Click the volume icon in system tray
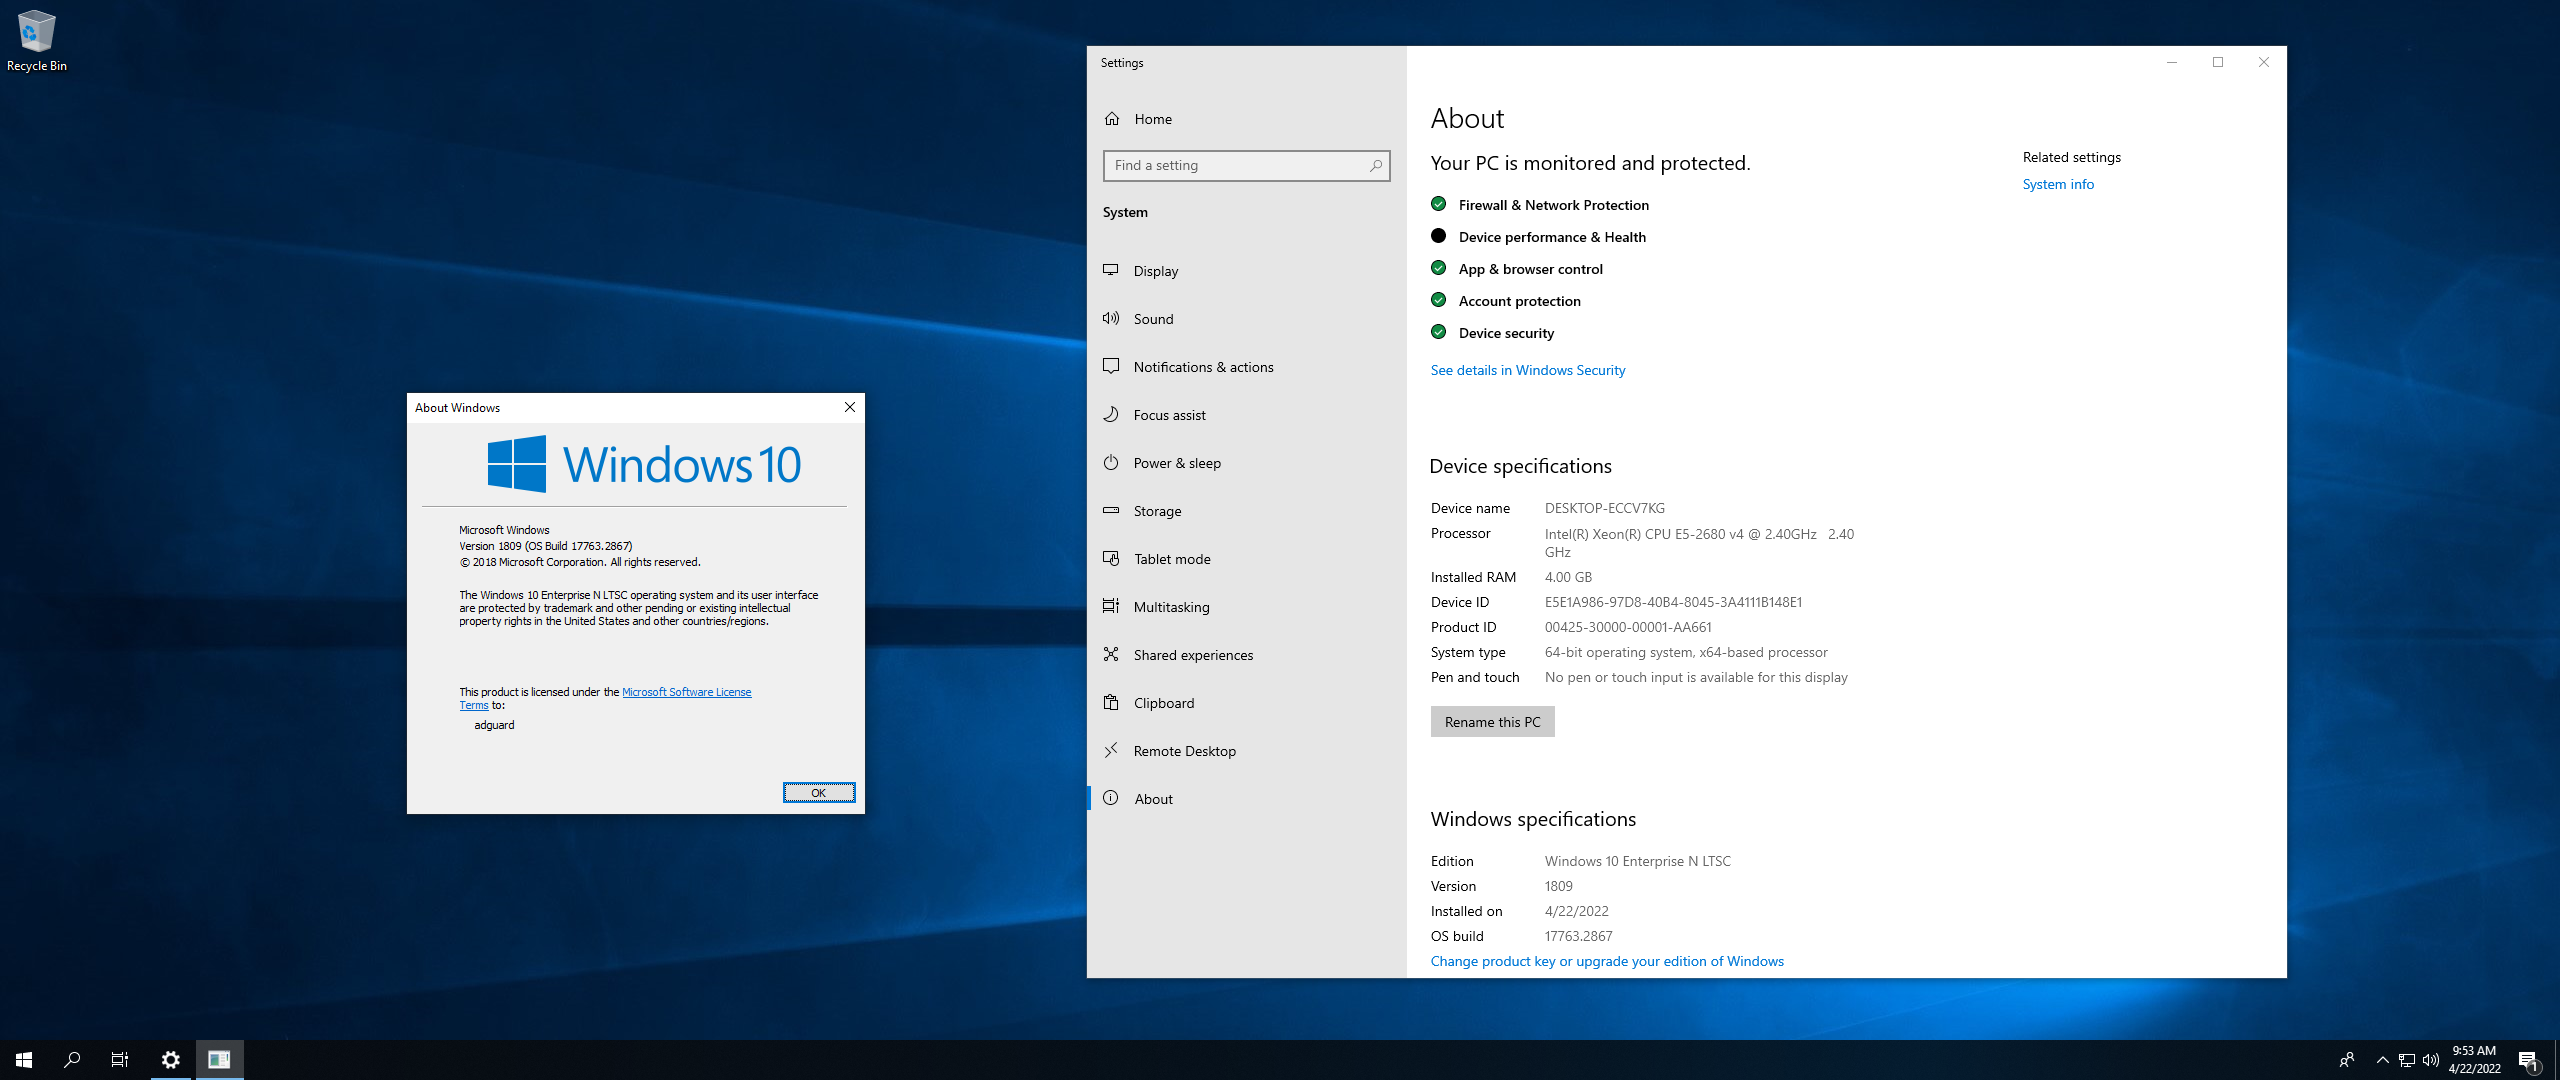The width and height of the screenshot is (2560, 1080). (2431, 1060)
